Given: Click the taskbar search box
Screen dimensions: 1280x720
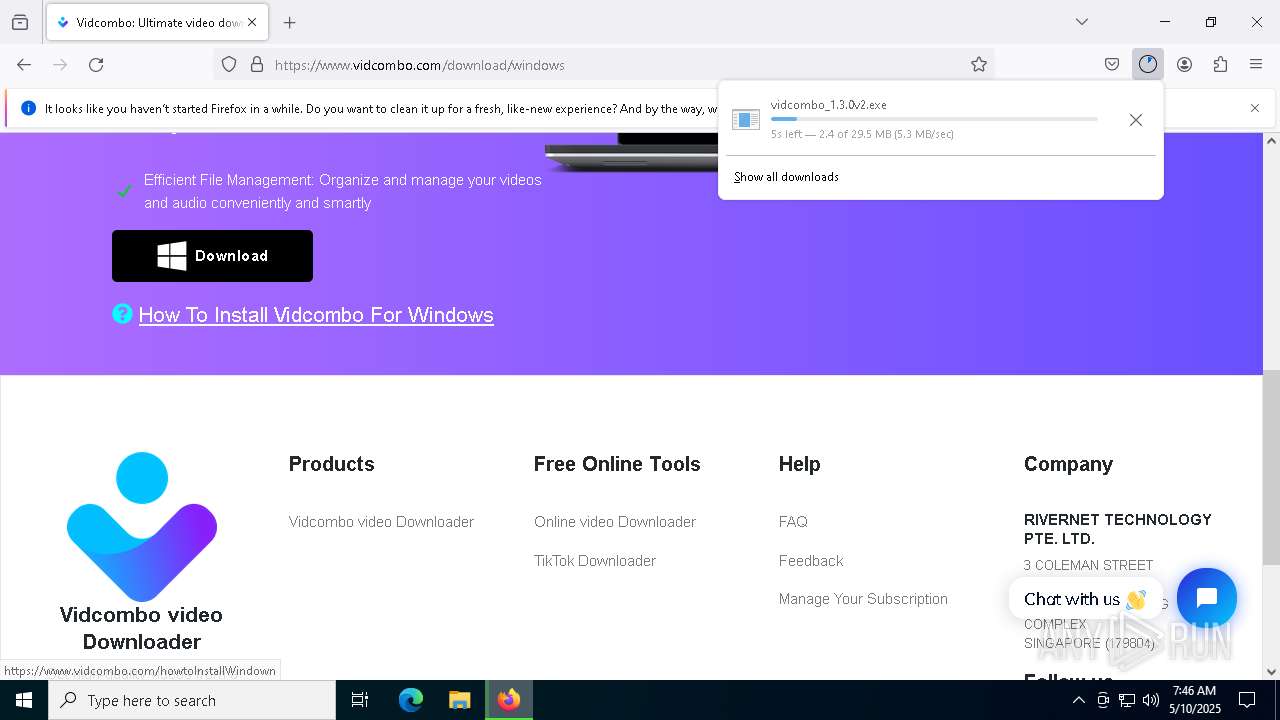Looking at the screenshot, I should (192, 700).
